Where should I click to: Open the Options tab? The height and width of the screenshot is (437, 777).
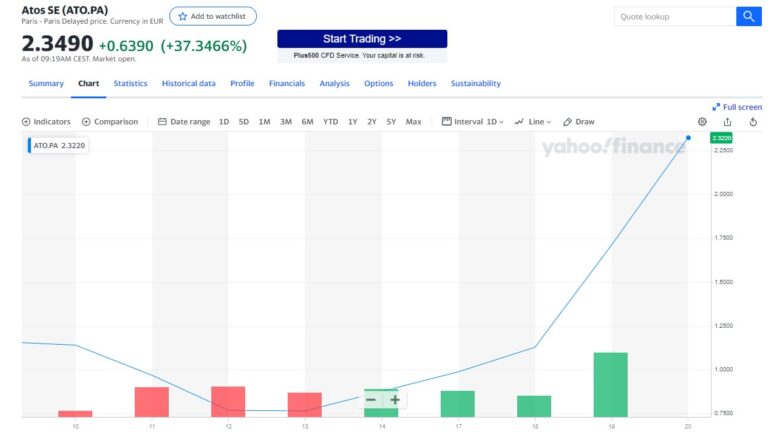tap(379, 83)
